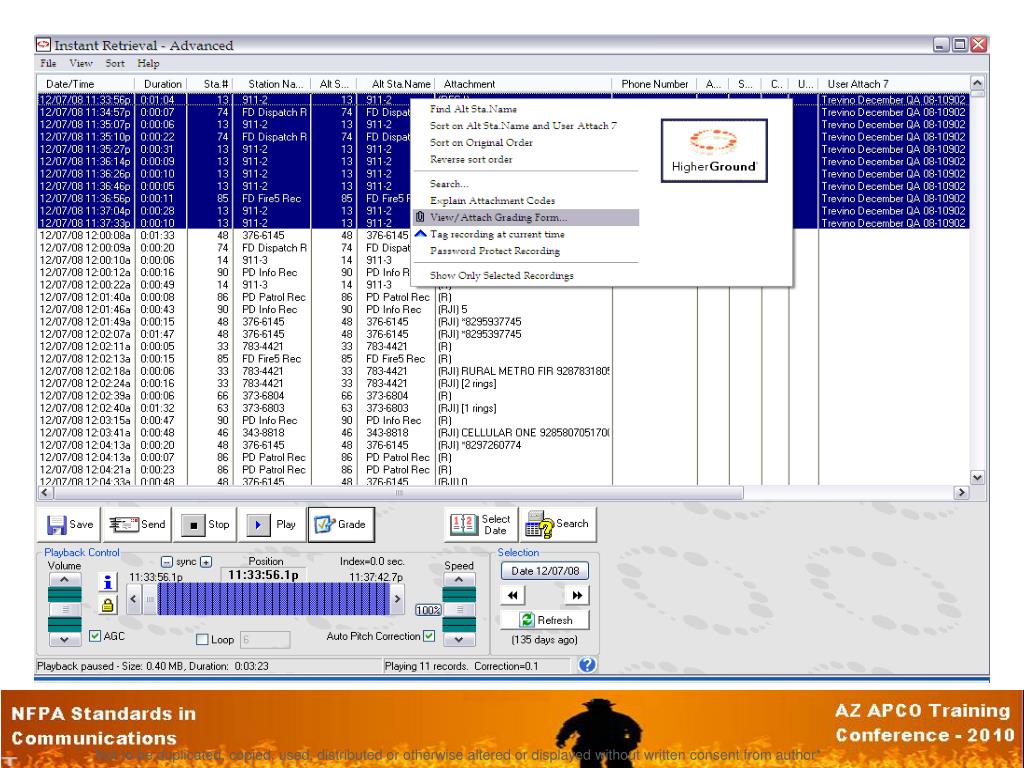Click the Loop count input field
Viewport: 1024px width, 768px height.
[265, 639]
